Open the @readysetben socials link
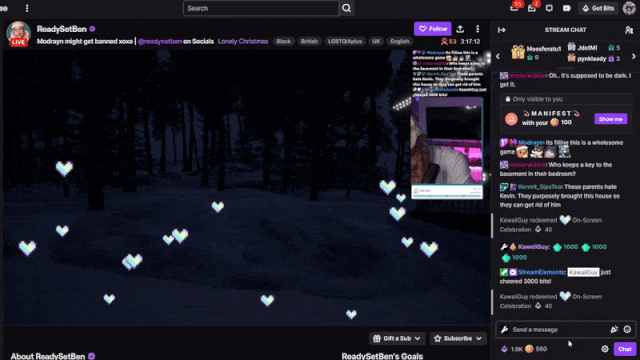This screenshot has height=360, width=640. pos(160,41)
